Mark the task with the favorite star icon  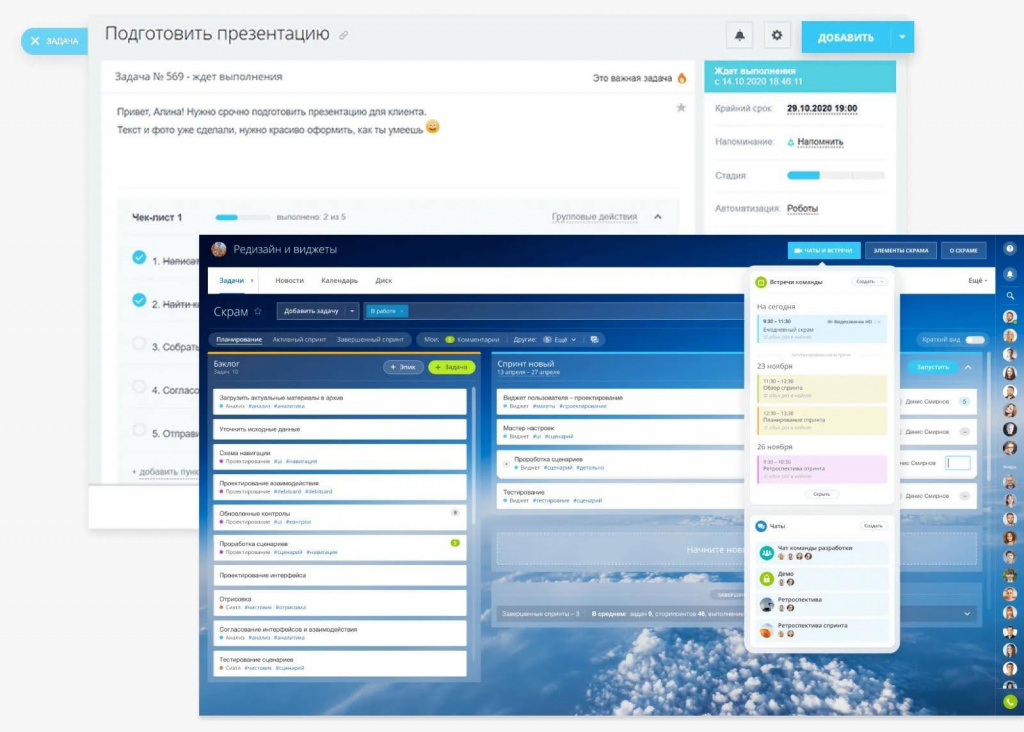pos(681,108)
